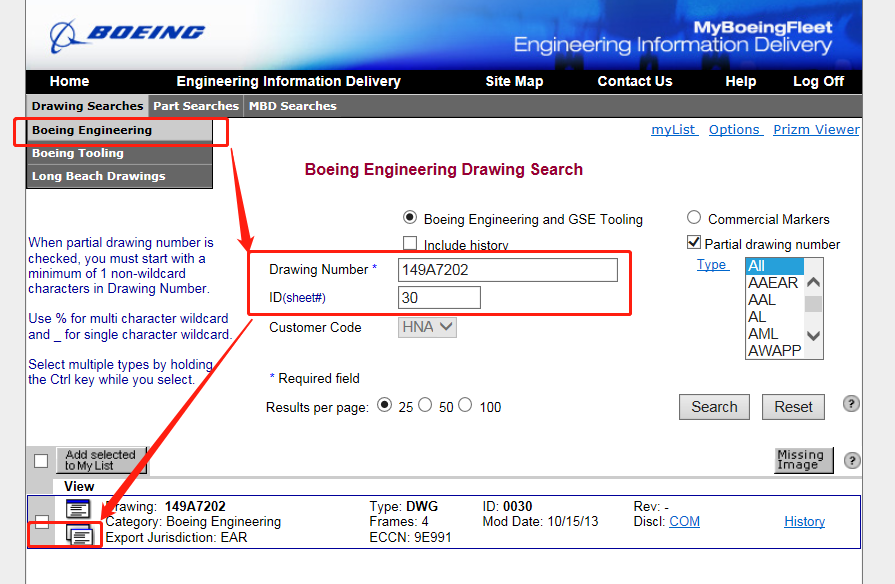895x584 pixels.
Task: Open the COM disclosure link
Action: (x=684, y=522)
